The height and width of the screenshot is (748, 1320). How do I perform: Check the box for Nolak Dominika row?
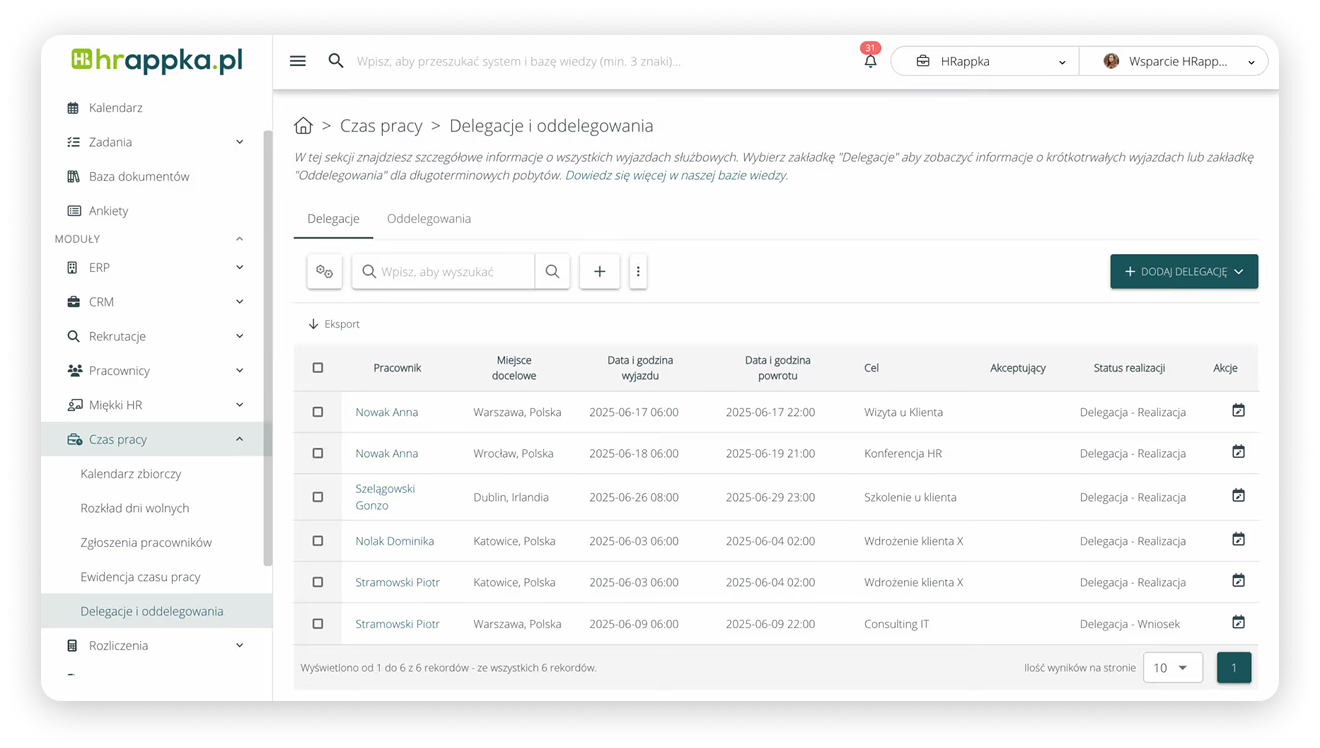(x=318, y=541)
